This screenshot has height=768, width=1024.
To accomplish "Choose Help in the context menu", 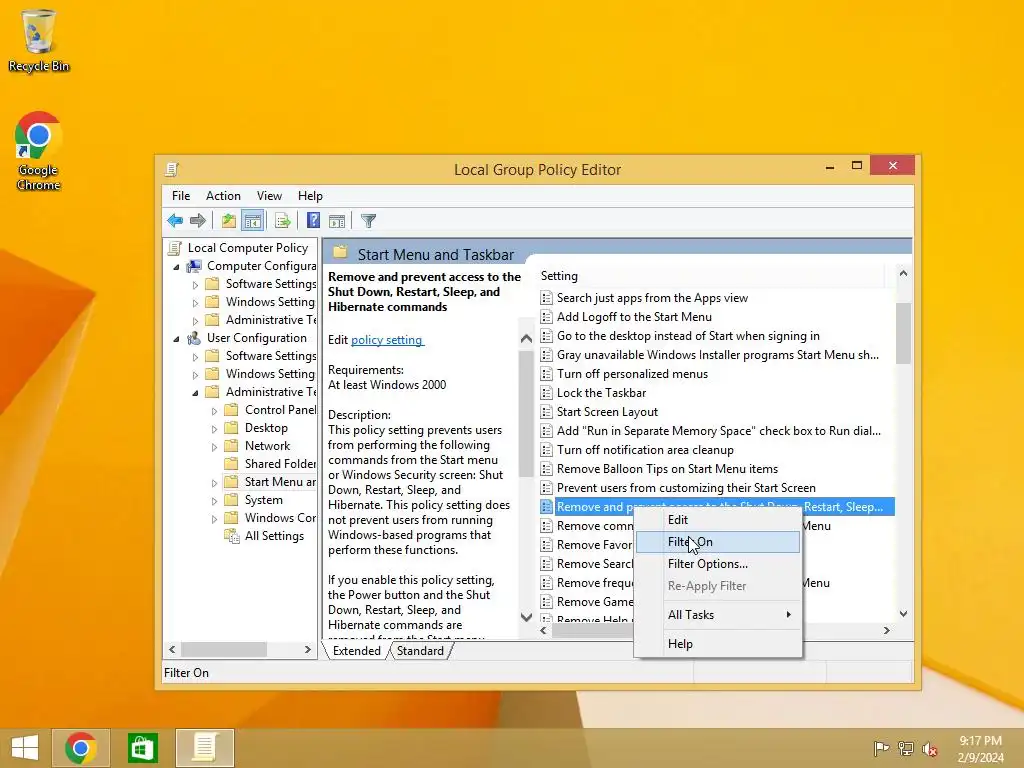I will (718, 644).
